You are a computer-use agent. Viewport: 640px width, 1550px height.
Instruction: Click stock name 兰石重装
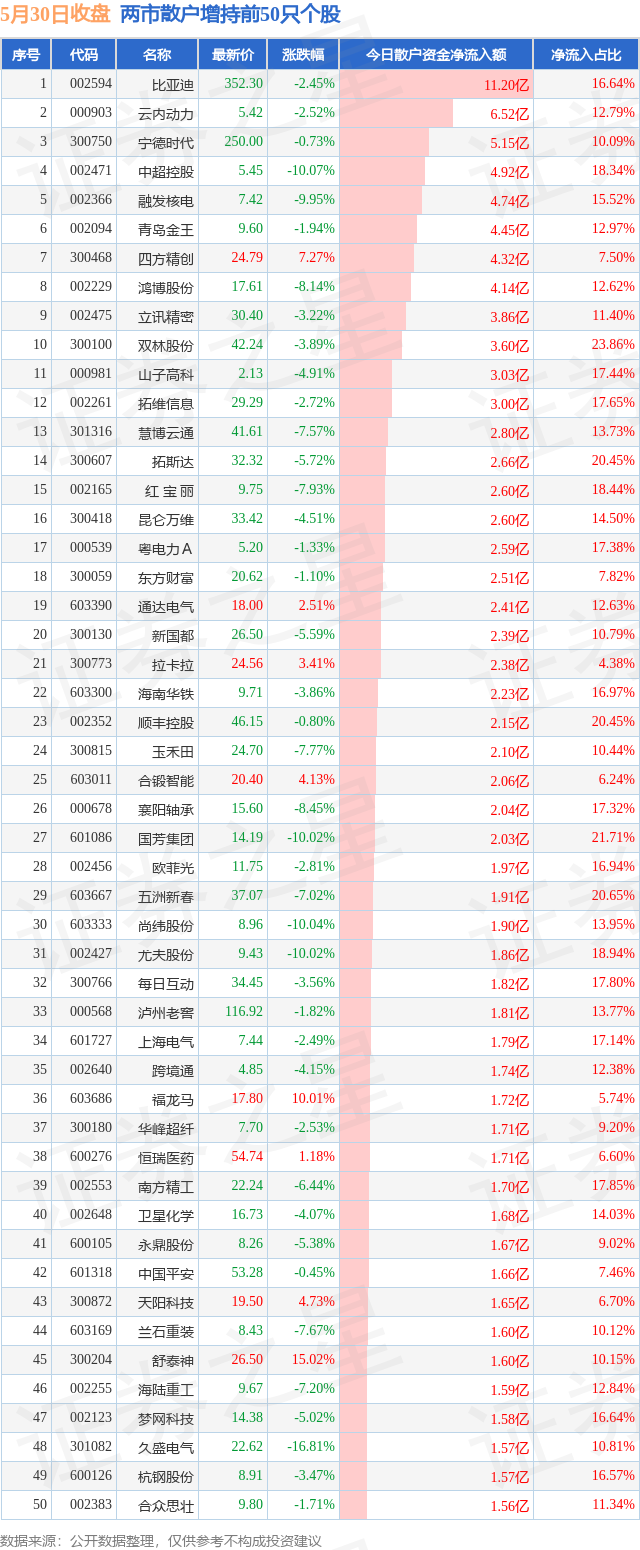point(166,1331)
